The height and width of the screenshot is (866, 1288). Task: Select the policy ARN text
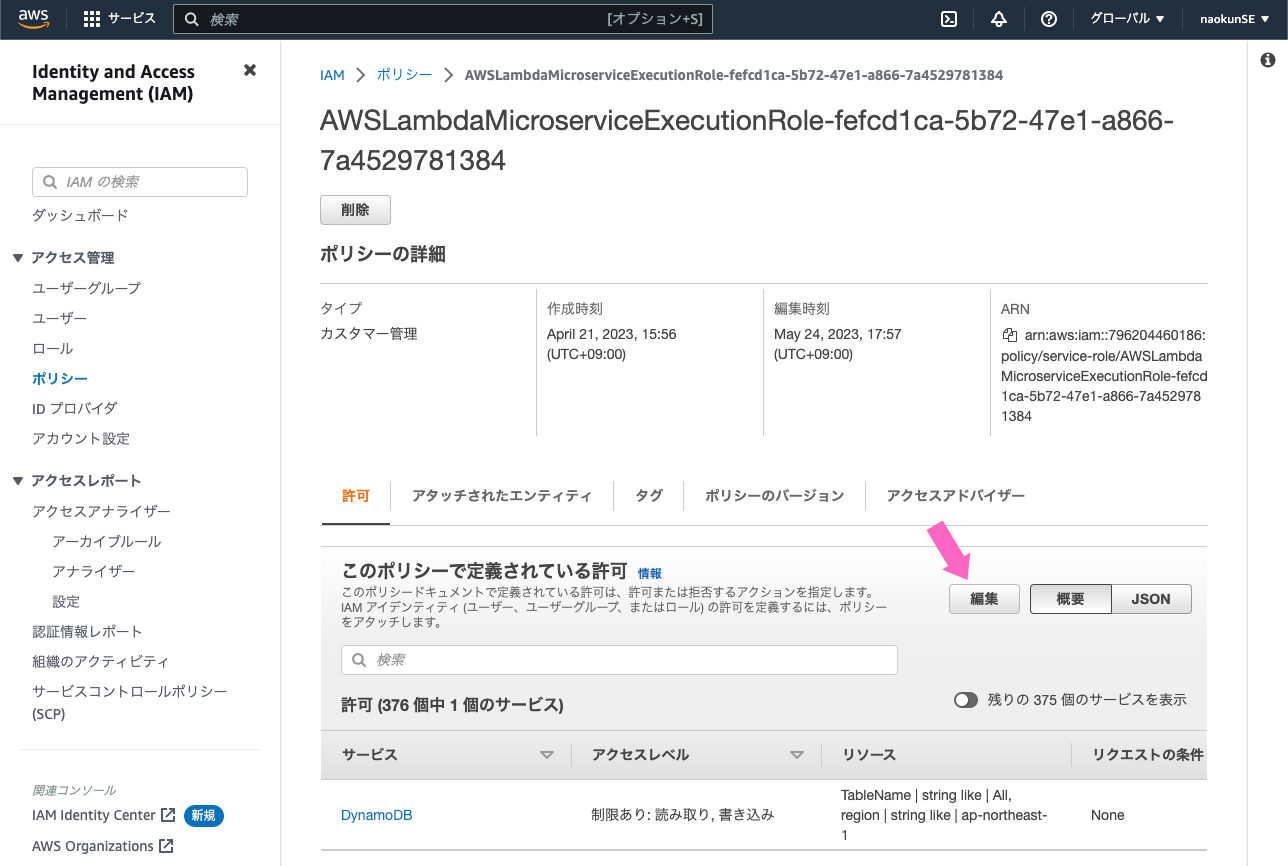pyautogui.click(x=1103, y=376)
